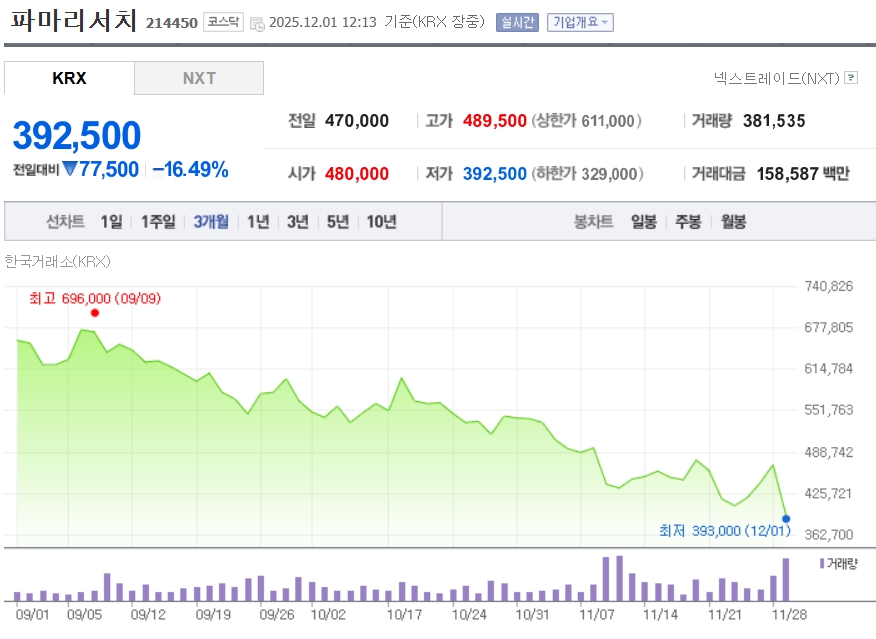876x639 pixels.
Task: Select the 3개월 chart period
Action: pos(211,222)
